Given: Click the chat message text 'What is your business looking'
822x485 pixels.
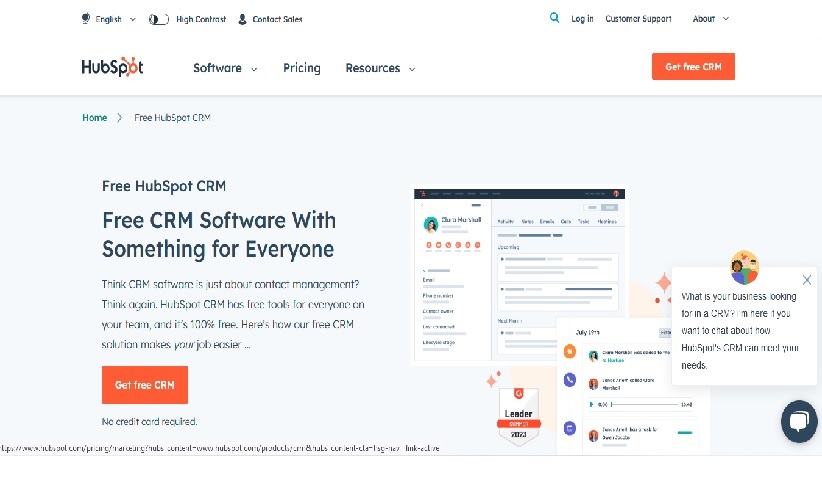Looking at the screenshot, I should coord(738,296).
